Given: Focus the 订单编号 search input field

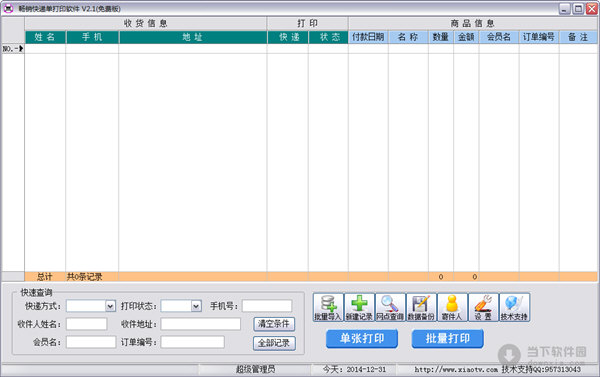Looking at the screenshot, I should pos(192,342).
